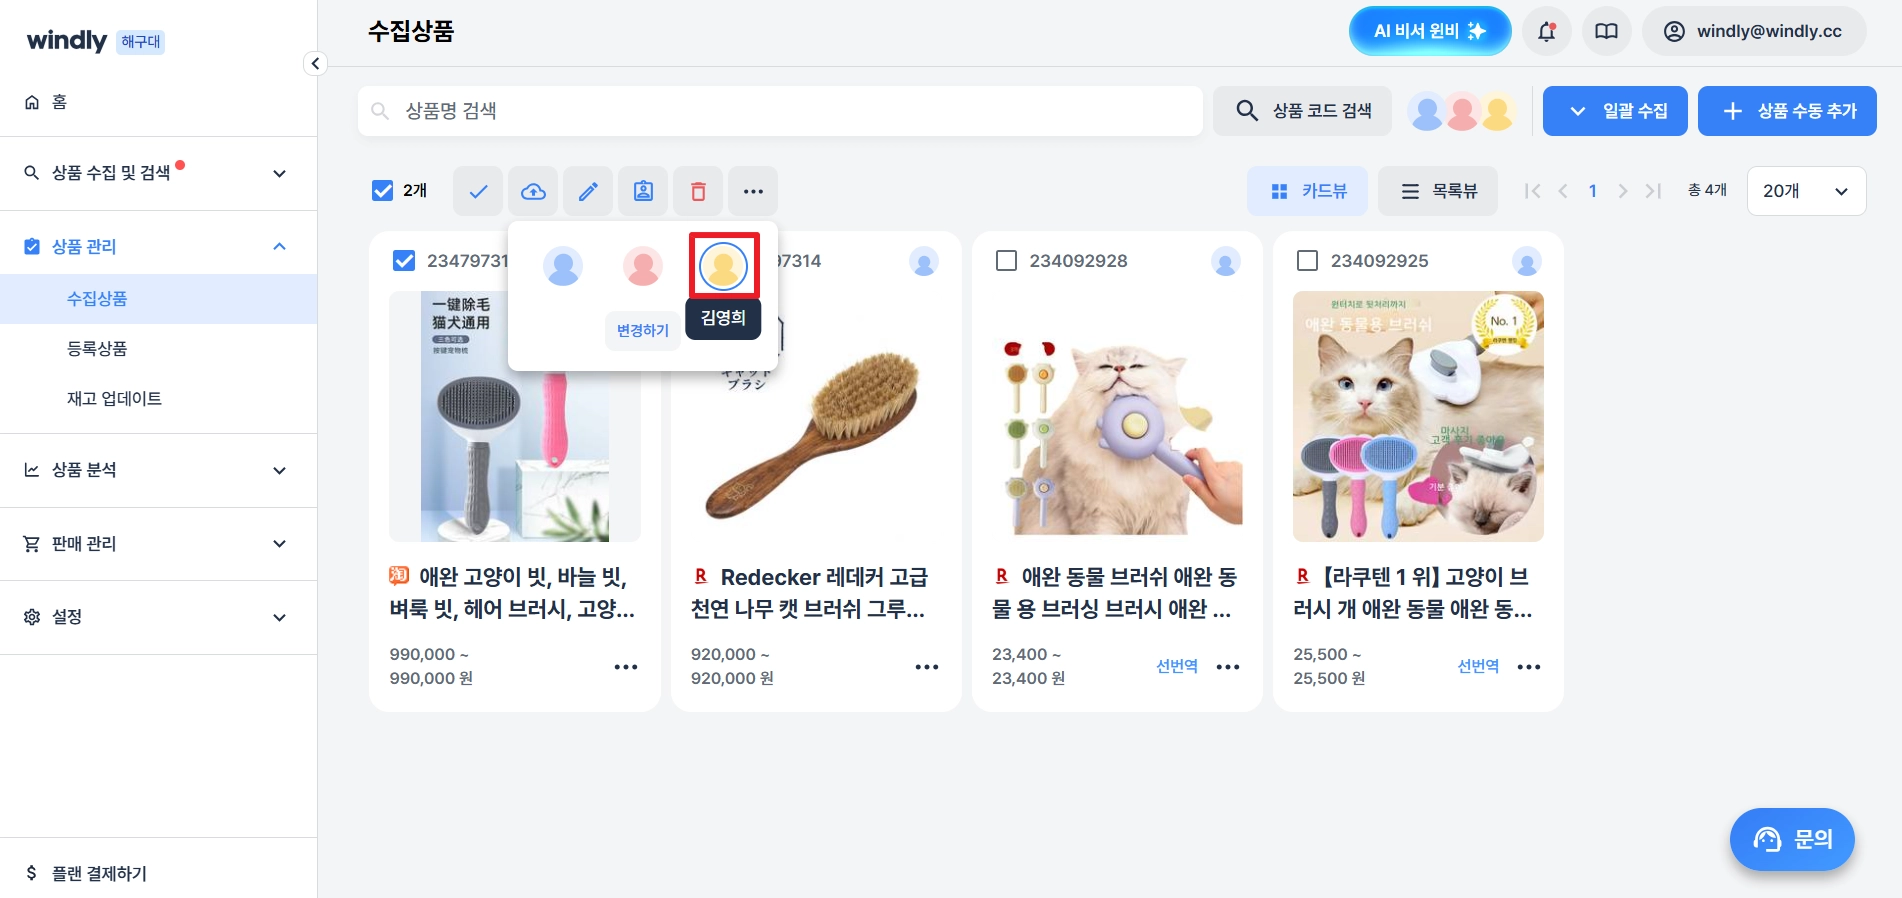Click 선번역 on the 25,500 원 card

pos(1478,667)
